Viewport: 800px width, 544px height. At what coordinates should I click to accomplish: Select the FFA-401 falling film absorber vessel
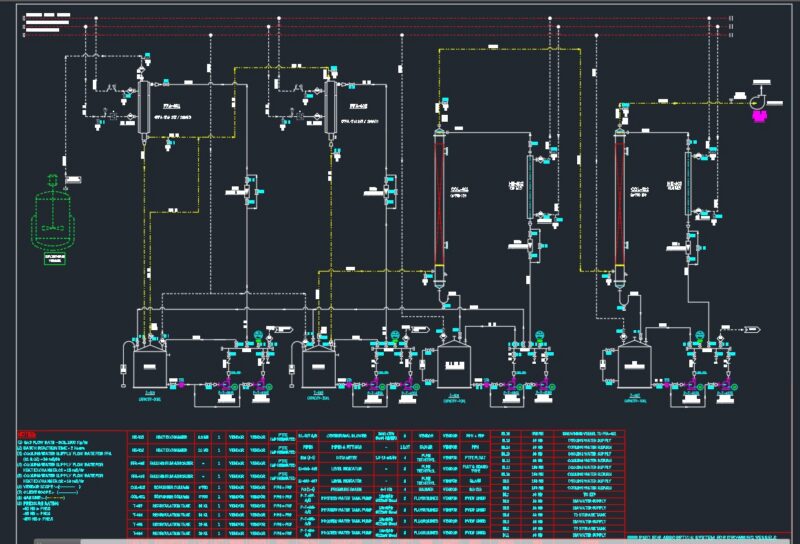(144, 107)
